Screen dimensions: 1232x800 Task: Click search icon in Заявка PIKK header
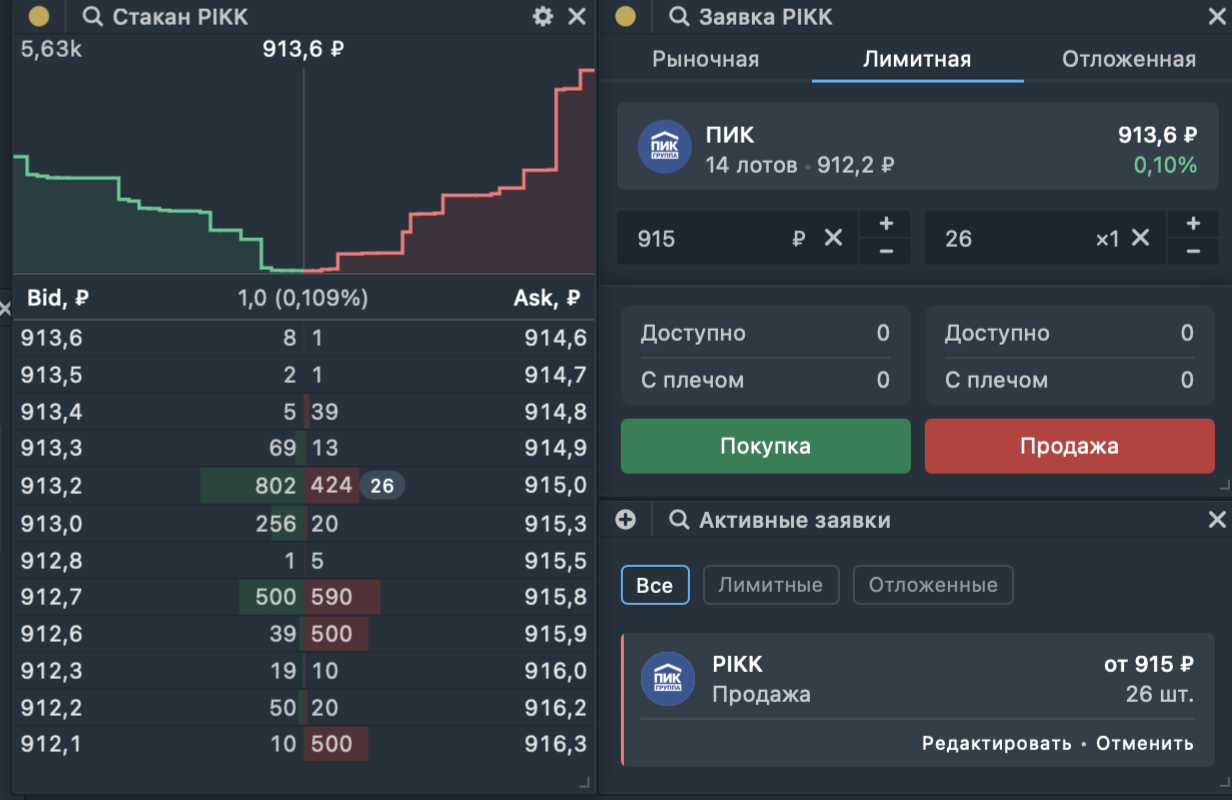click(679, 17)
